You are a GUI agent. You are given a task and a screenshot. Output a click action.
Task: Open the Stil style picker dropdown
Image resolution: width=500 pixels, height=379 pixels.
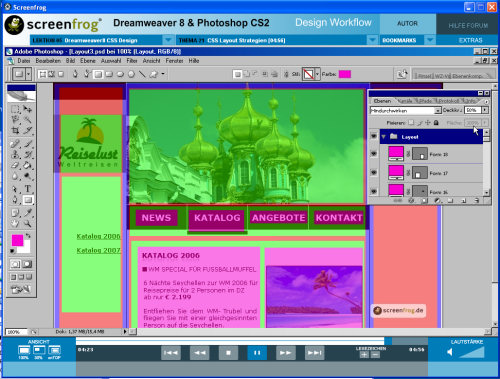(317, 74)
